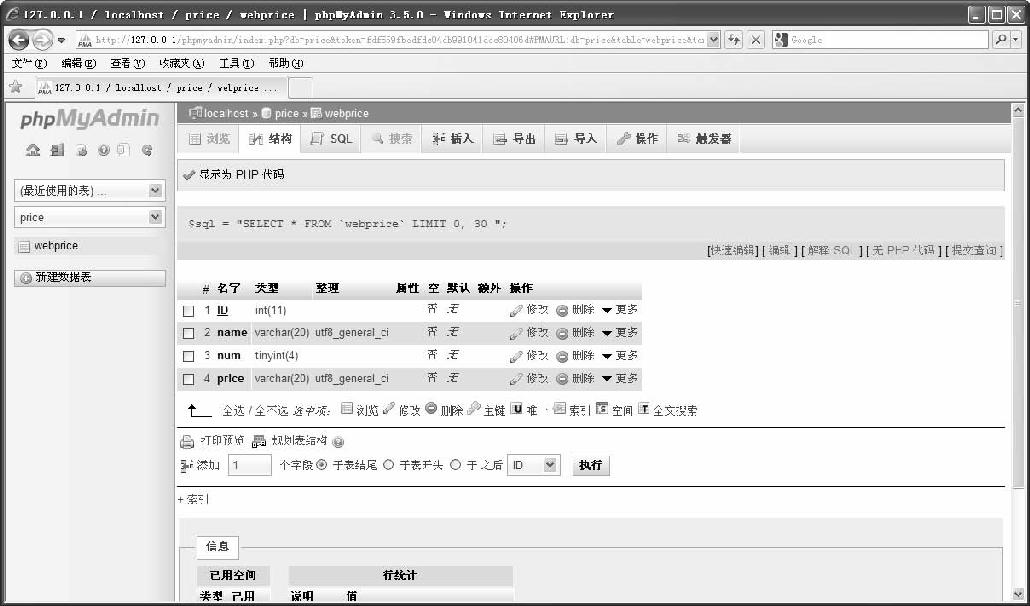Expand the + Indexes section
Image resolution: width=1030 pixels, height=606 pixels.
pos(193,500)
